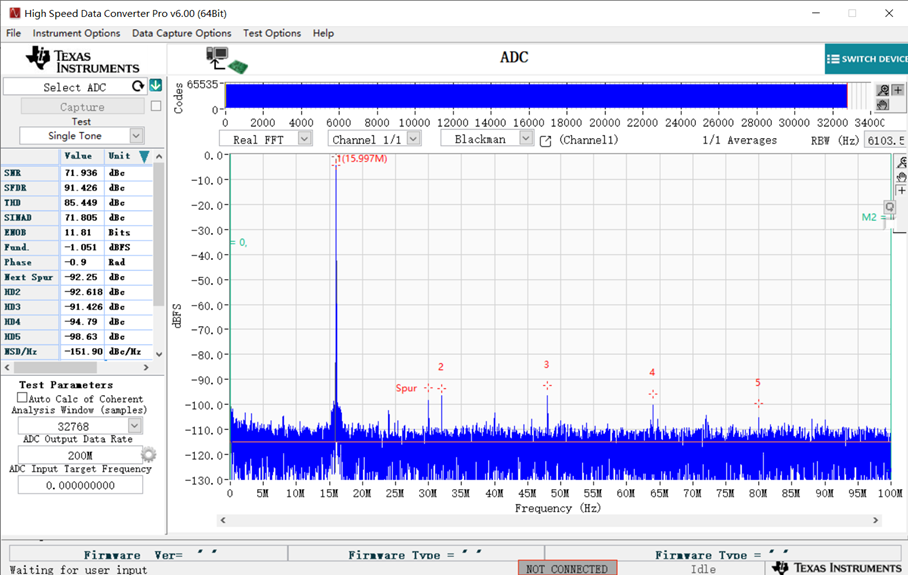Click down arrow of results table scrollbar

[159, 354]
